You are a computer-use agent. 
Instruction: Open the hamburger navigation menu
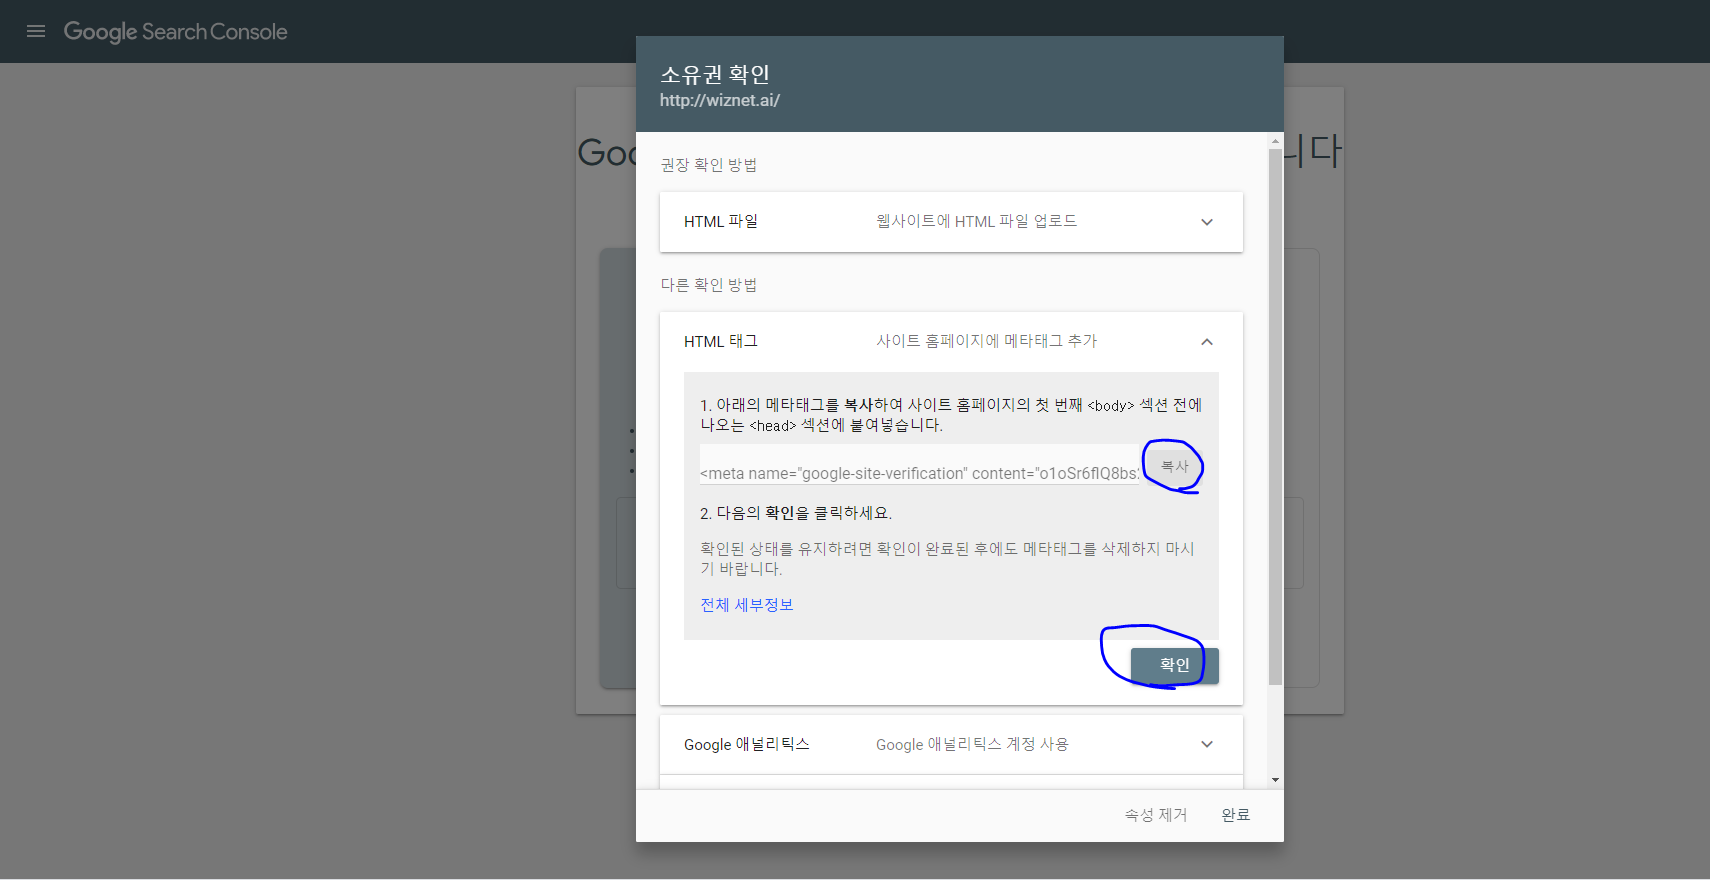[x=36, y=31]
